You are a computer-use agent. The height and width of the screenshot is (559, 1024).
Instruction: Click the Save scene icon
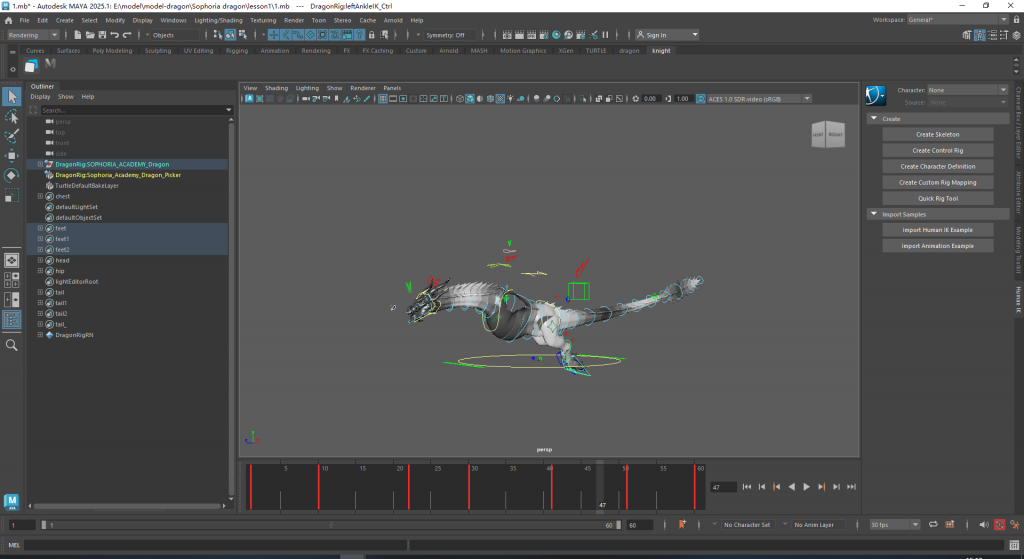click(x=100, y=35)
